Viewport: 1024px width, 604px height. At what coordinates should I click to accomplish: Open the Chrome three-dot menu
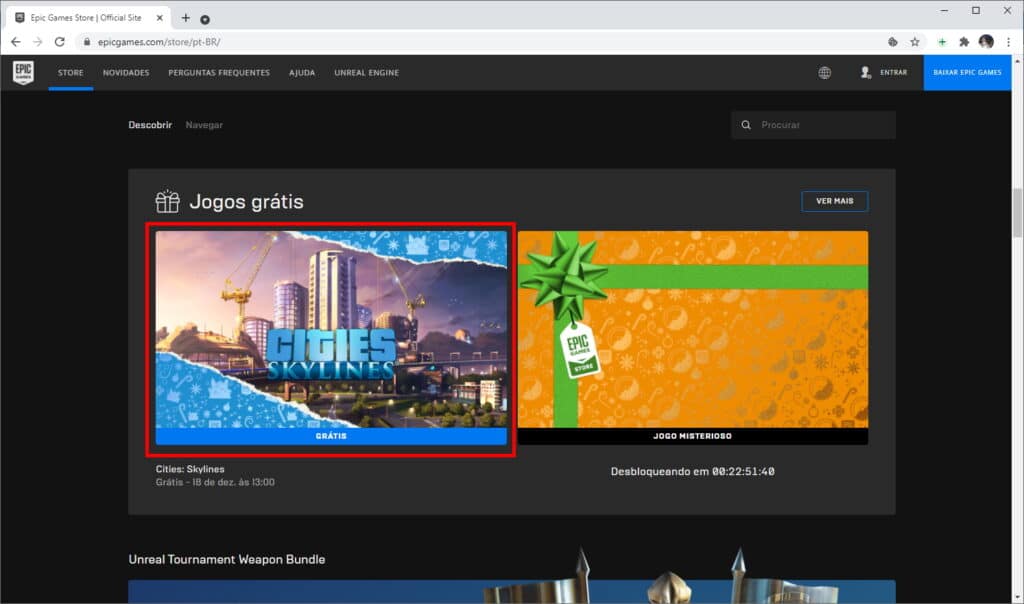coord(1008,42)
